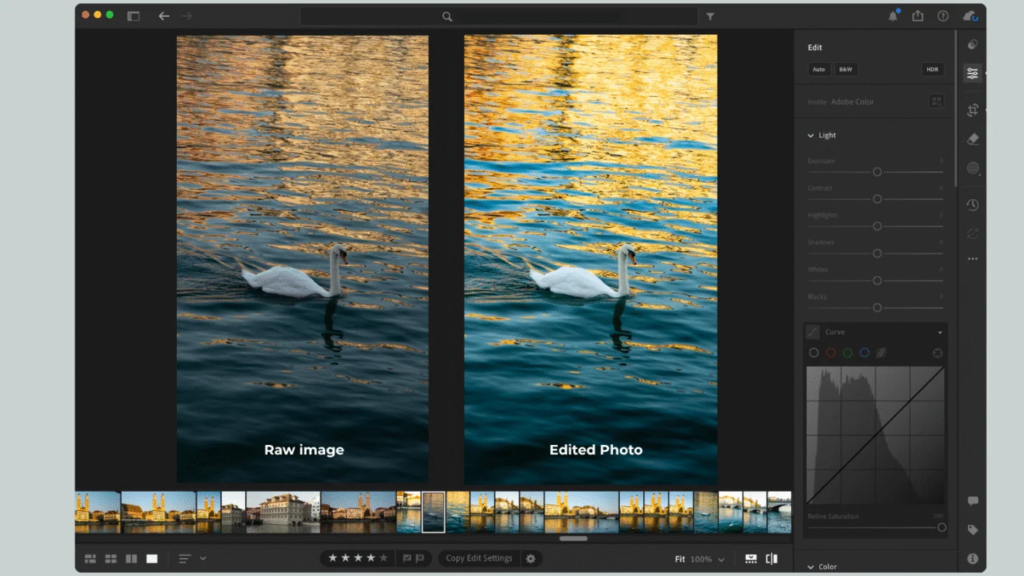The image size is (1024, 576).
Task: Toggle the show original compare icon
Action: [x=771, y=558]
